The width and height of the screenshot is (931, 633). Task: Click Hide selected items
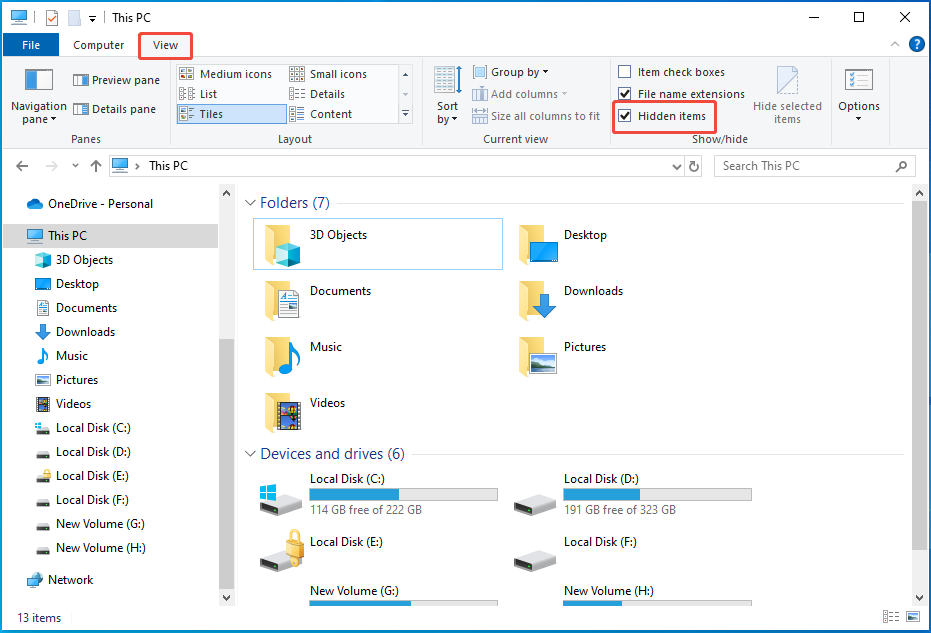pos(787,93)
